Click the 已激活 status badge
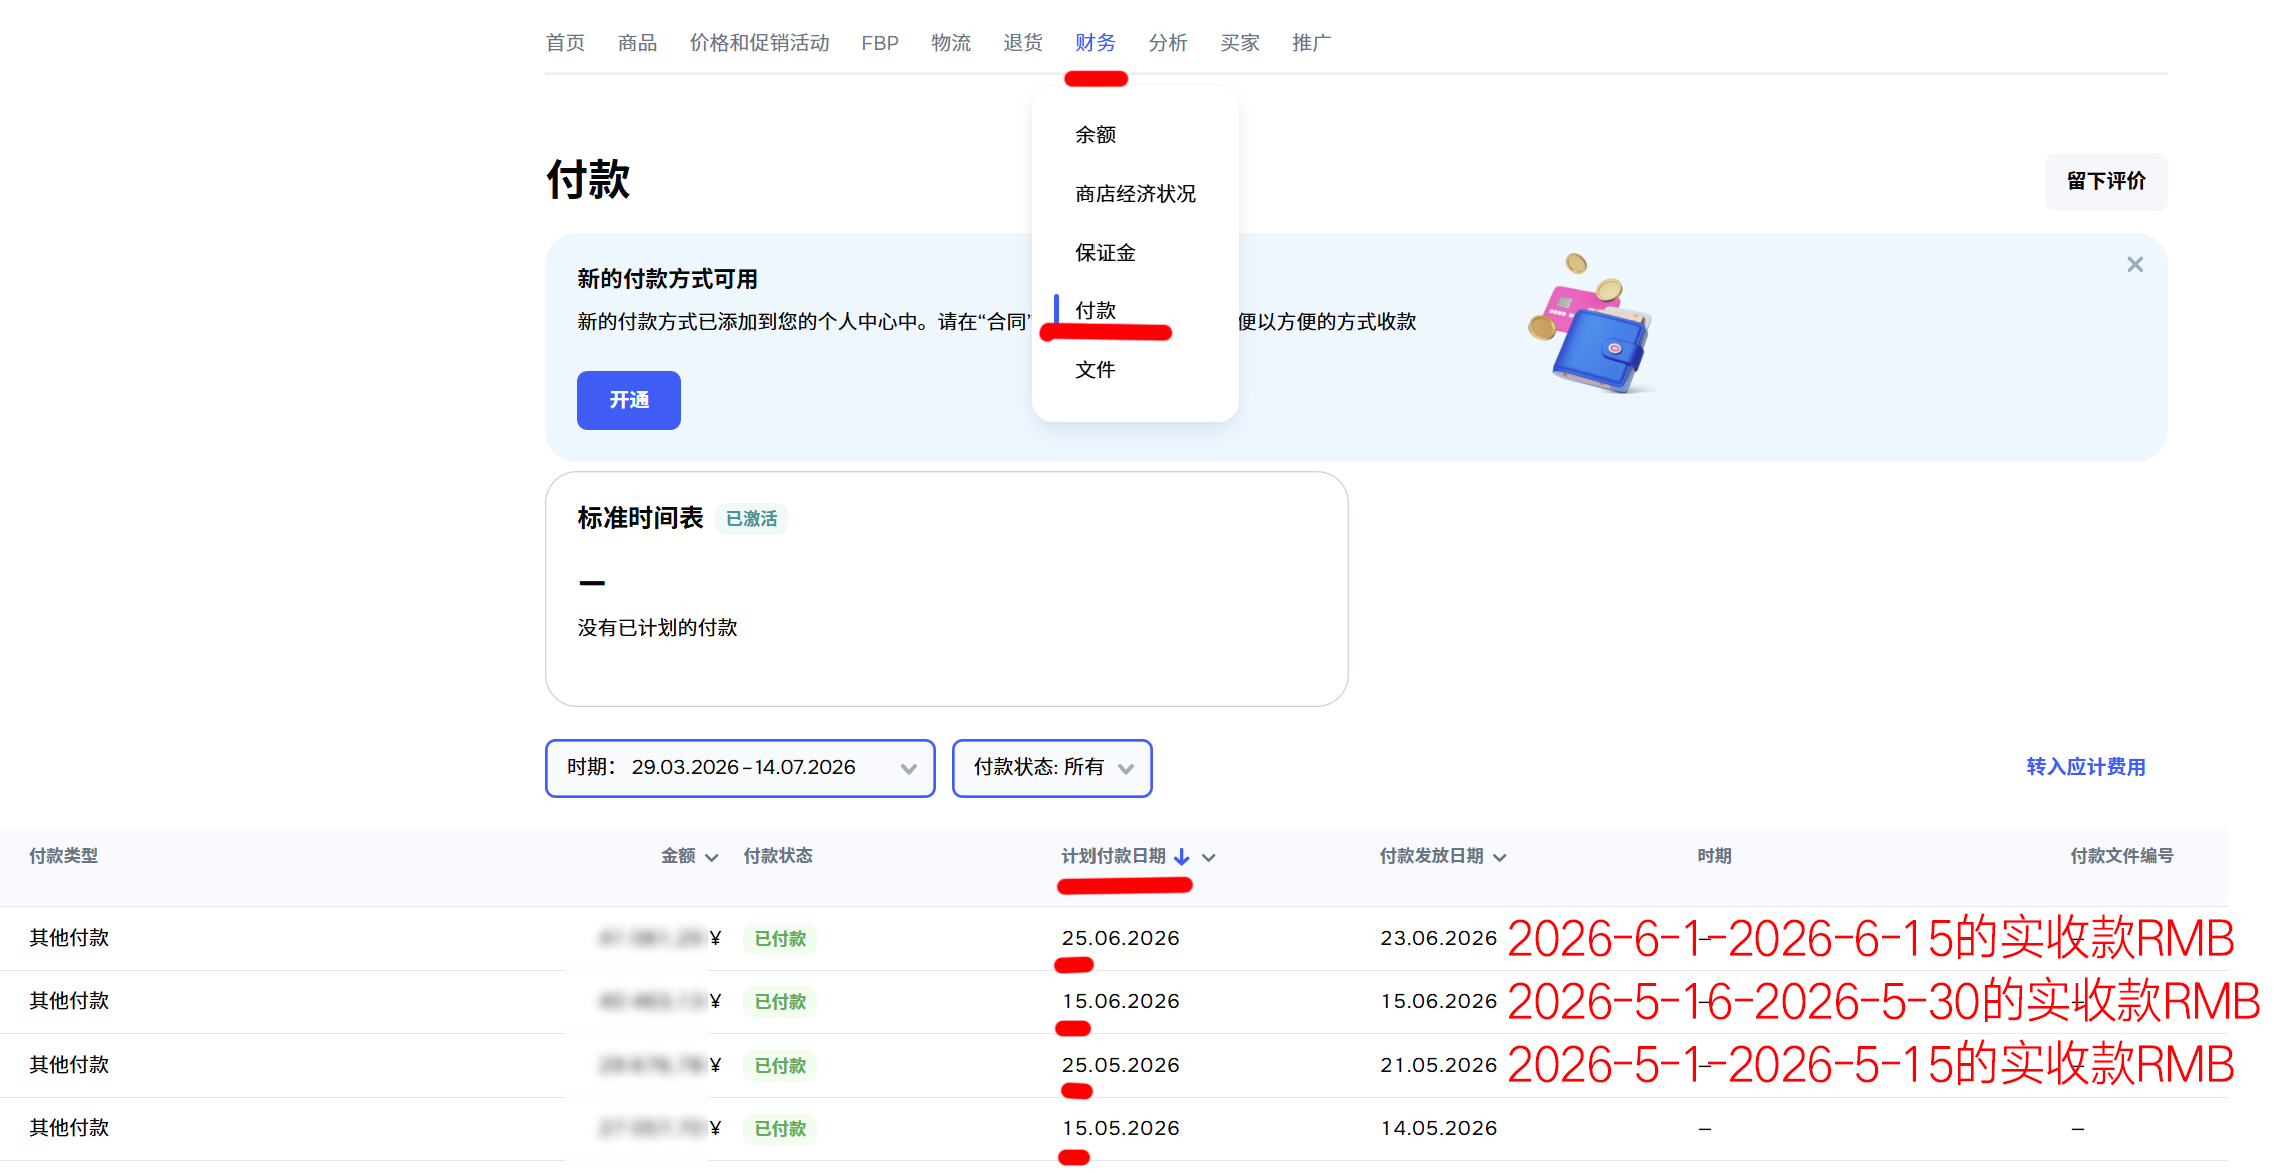The image size is (2290, 1173). point(752,519)
